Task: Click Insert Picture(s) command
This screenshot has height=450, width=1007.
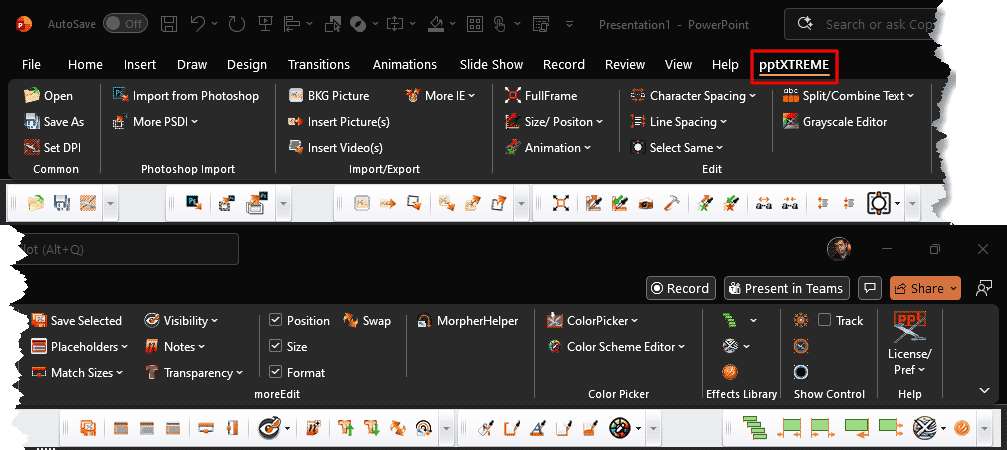Action: [x=339, y=121]
